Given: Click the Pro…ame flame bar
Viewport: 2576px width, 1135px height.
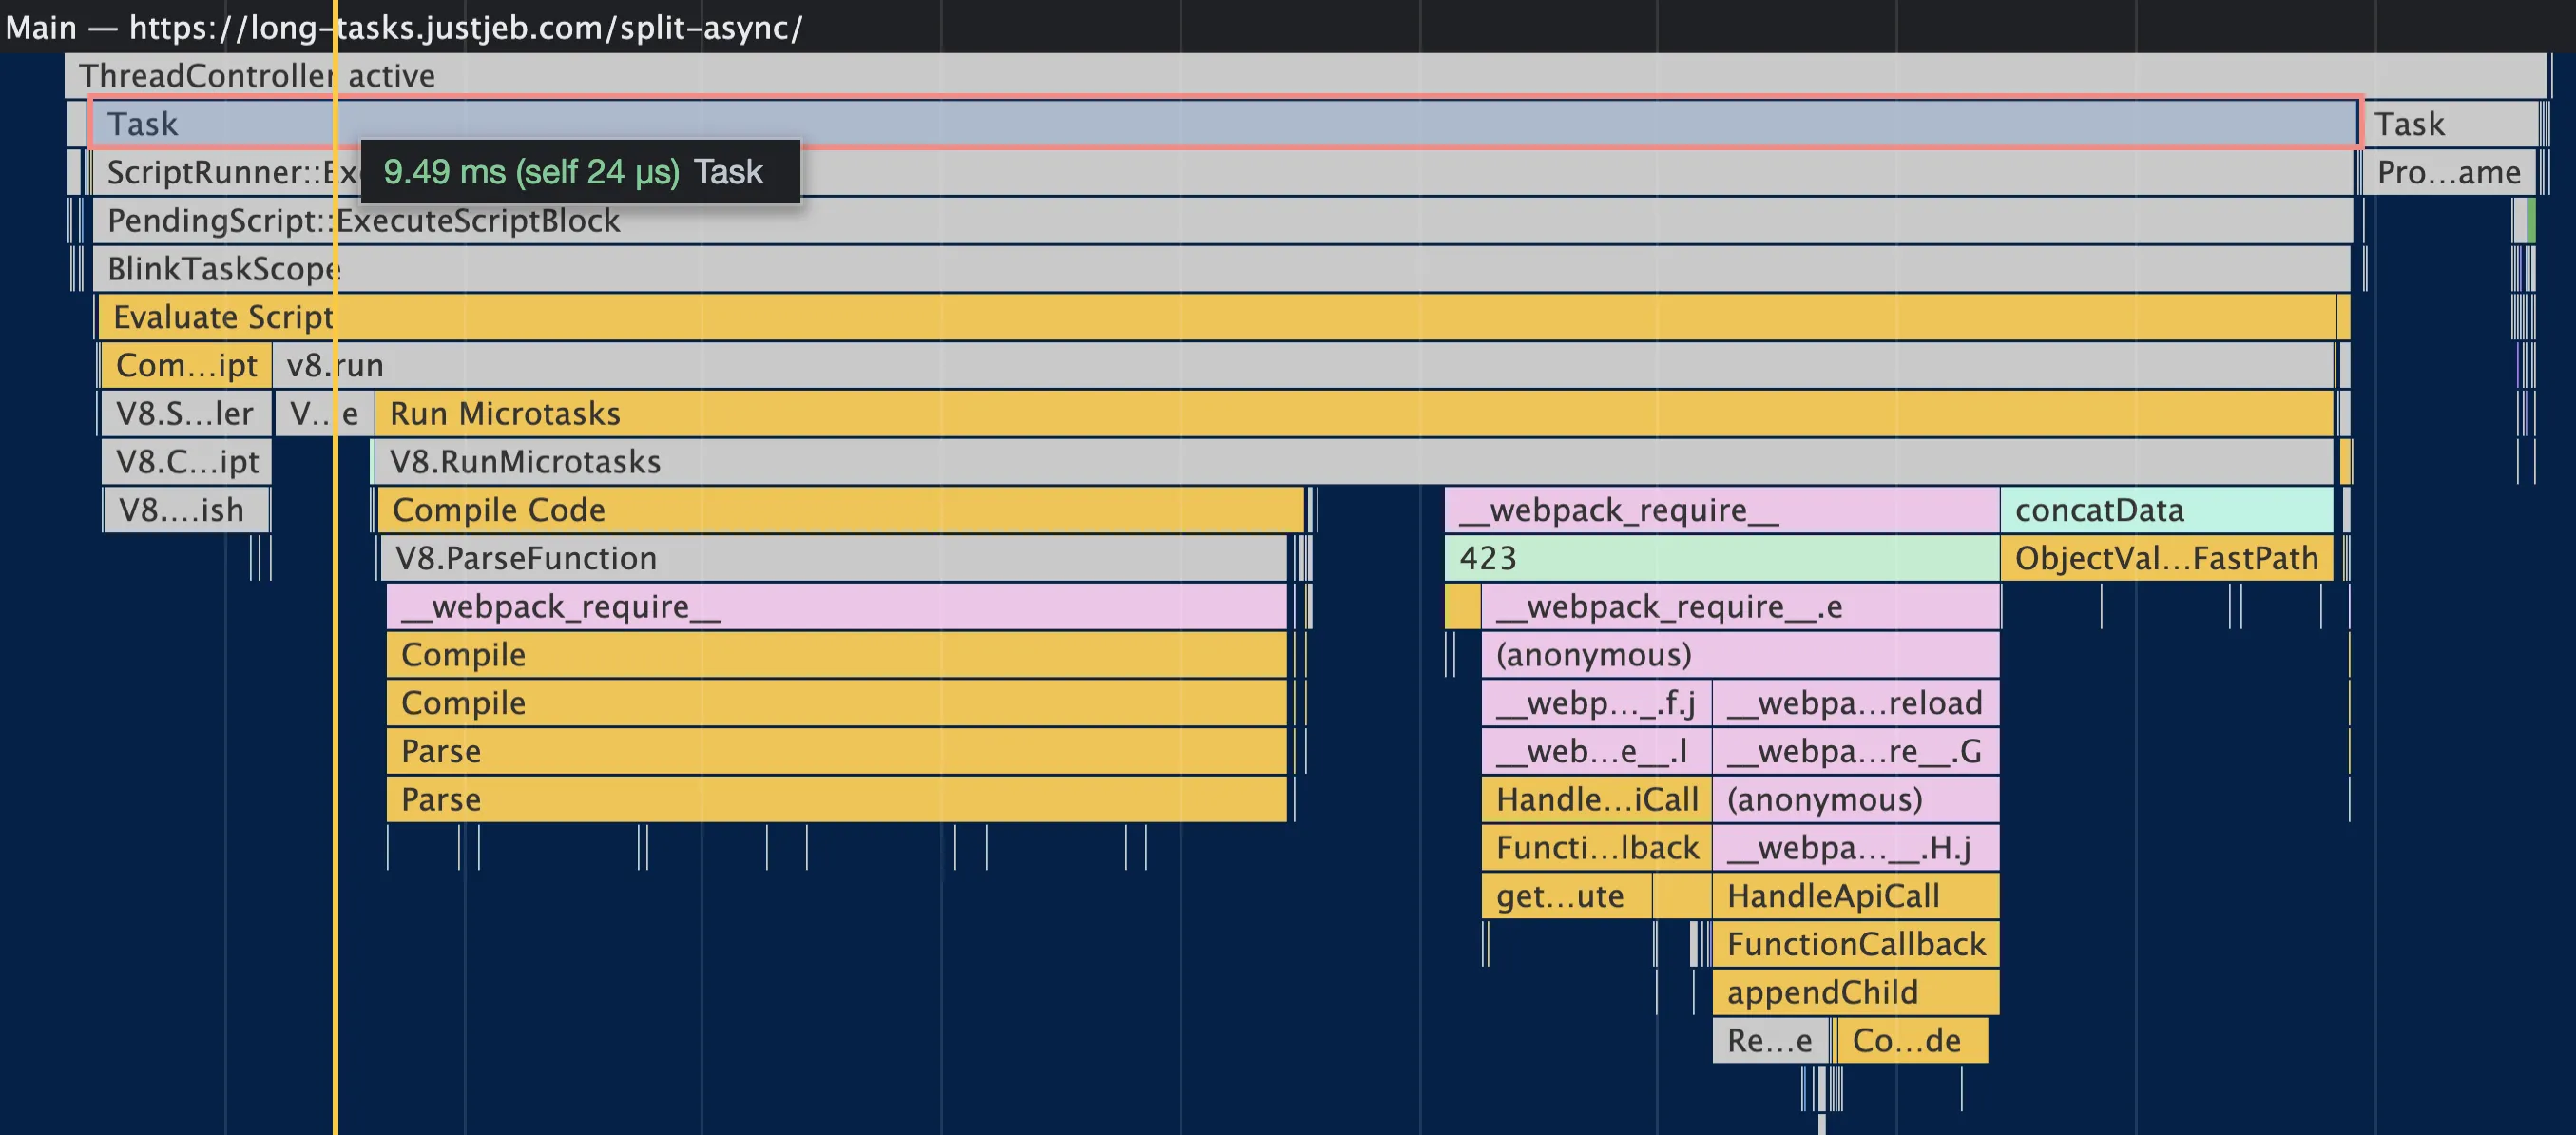Looking at the screenshot, I should pyautogui.click(x=2449, y=173).
